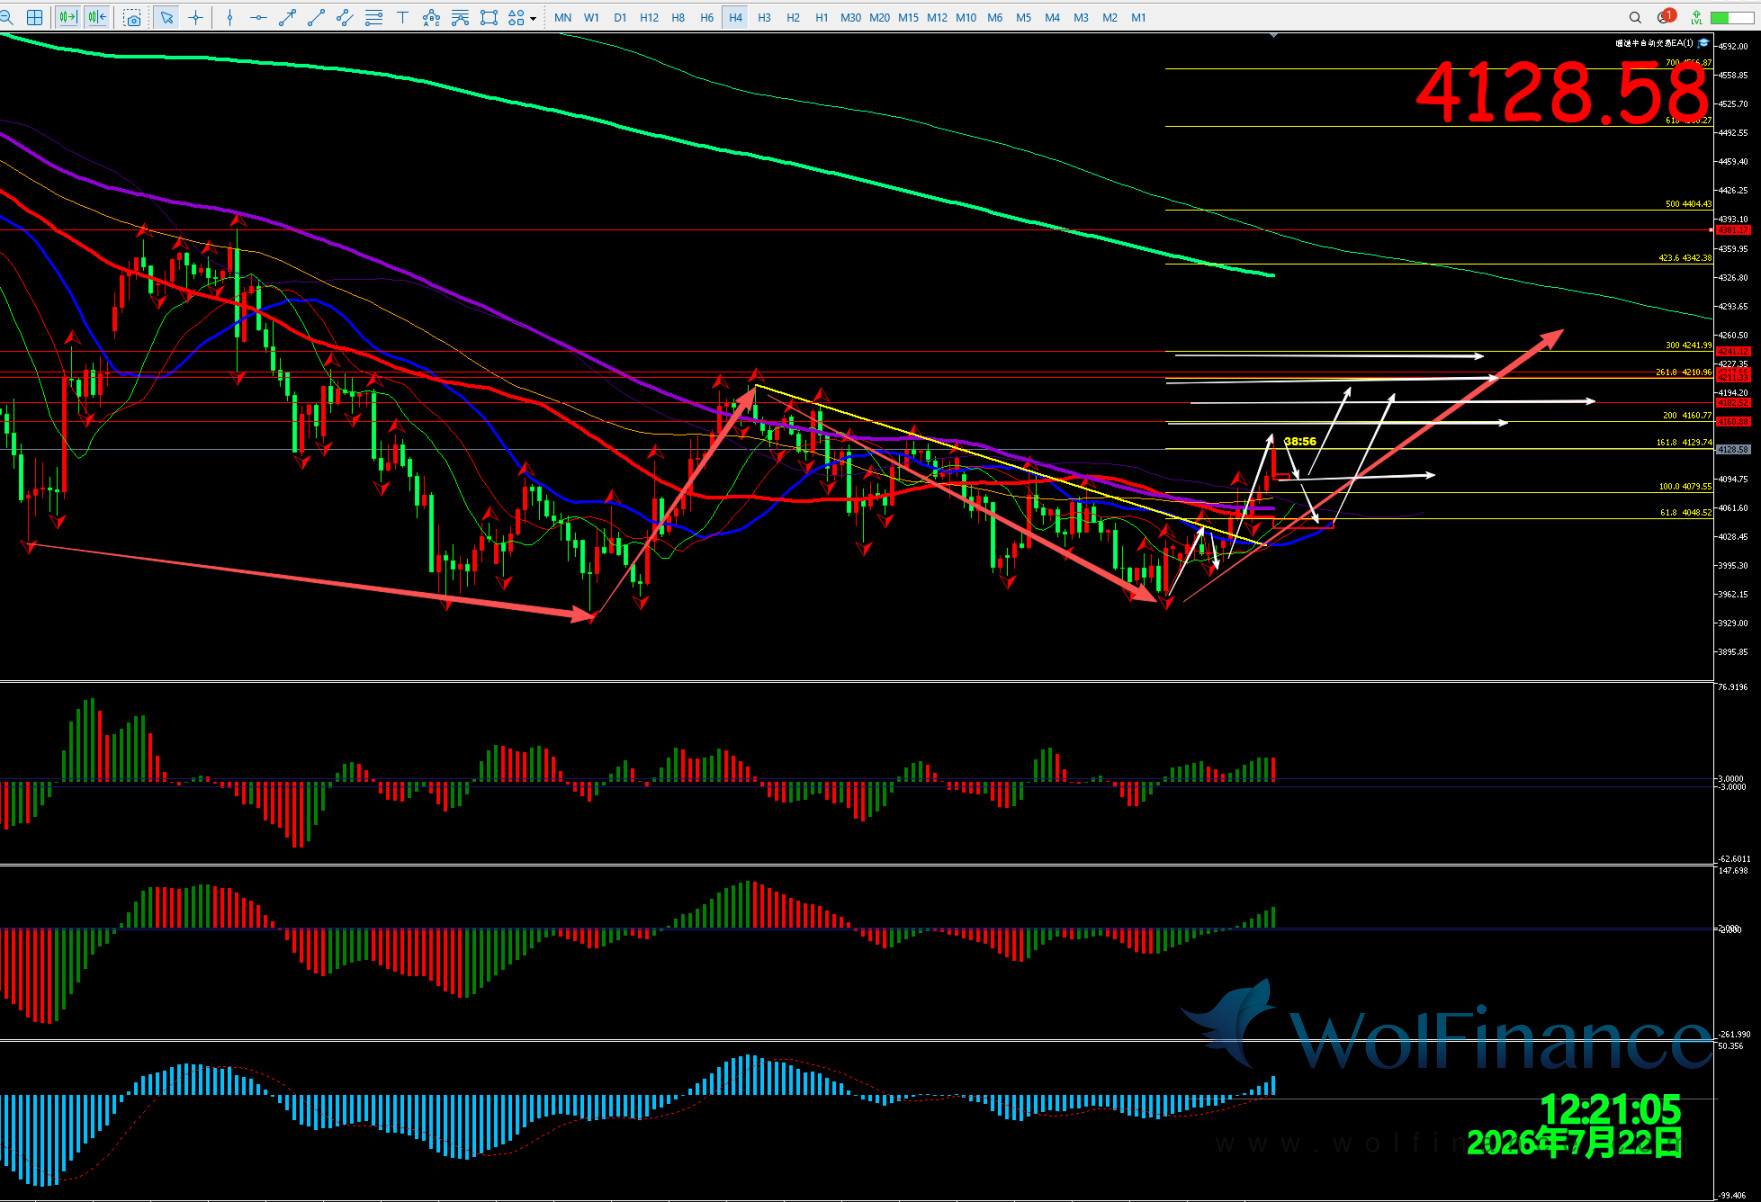Screen dimensions: 1761x1202
Task: Click the Fibonacci 300 4241.99 label
Action: (x=1688, y=345)
